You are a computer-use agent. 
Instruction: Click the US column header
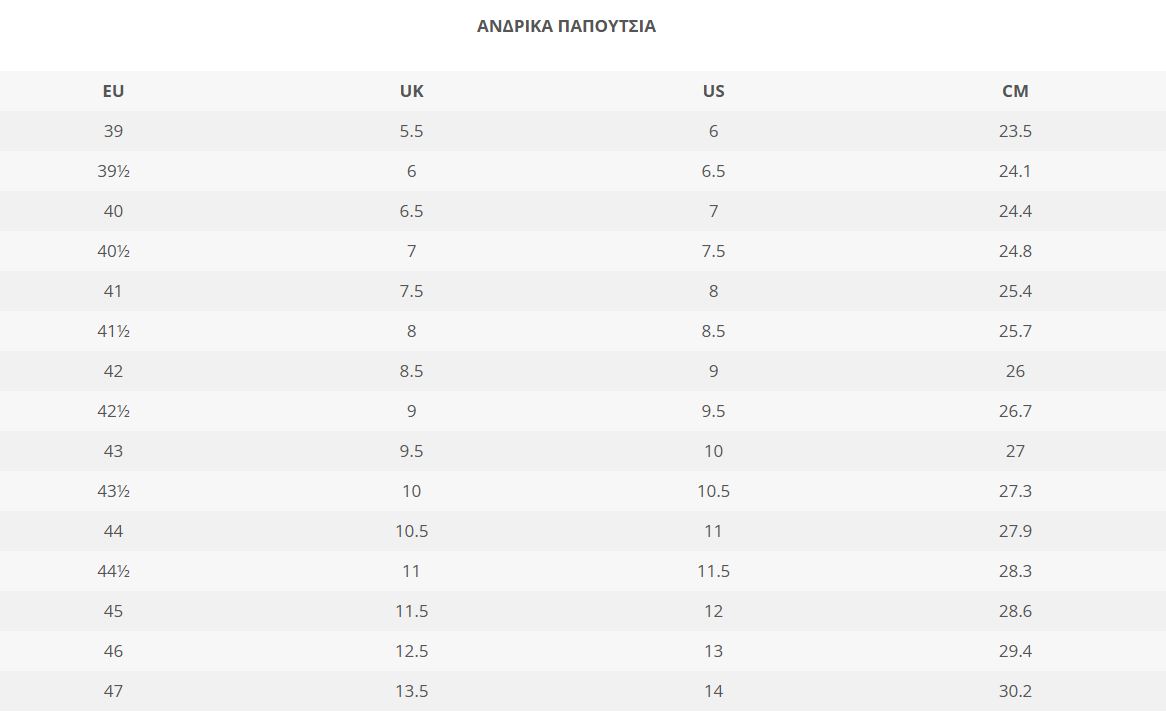tap(713, 91)
